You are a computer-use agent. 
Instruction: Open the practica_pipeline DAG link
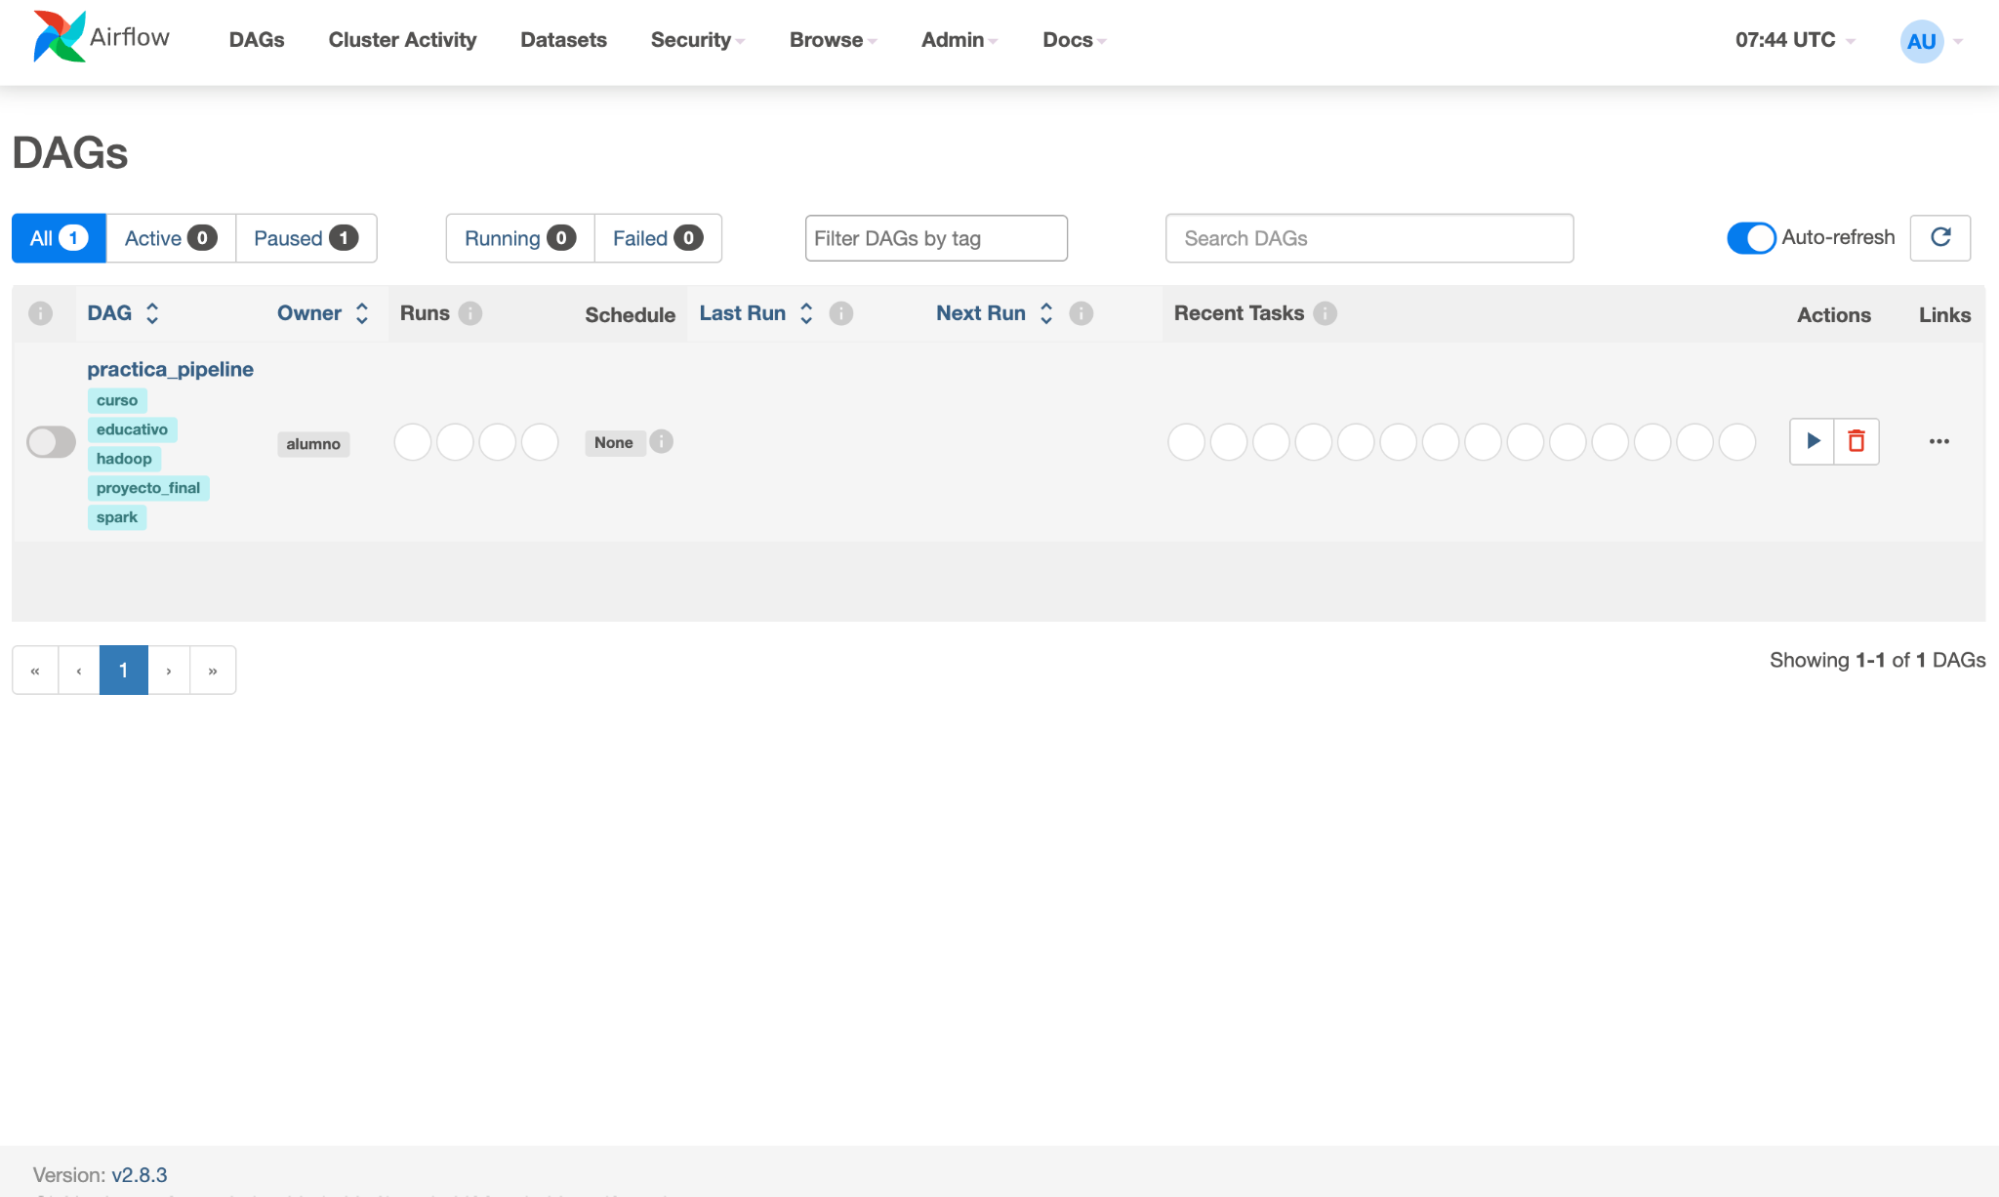(170, 369)
